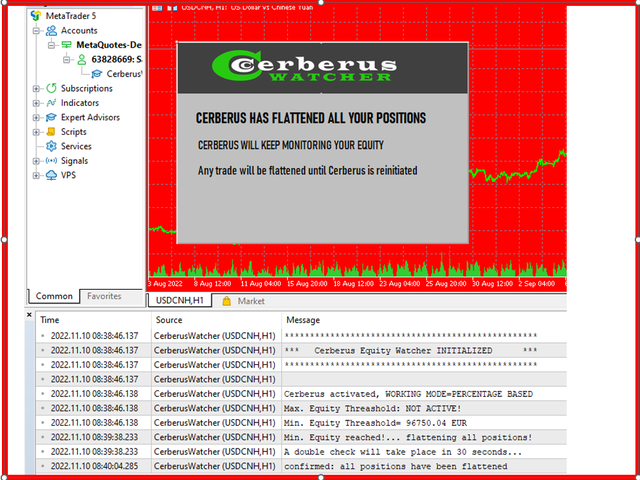Screen dimensions: 640x480
Task: Click the MetaQuotes-Demo server icon
Action: 66,45
